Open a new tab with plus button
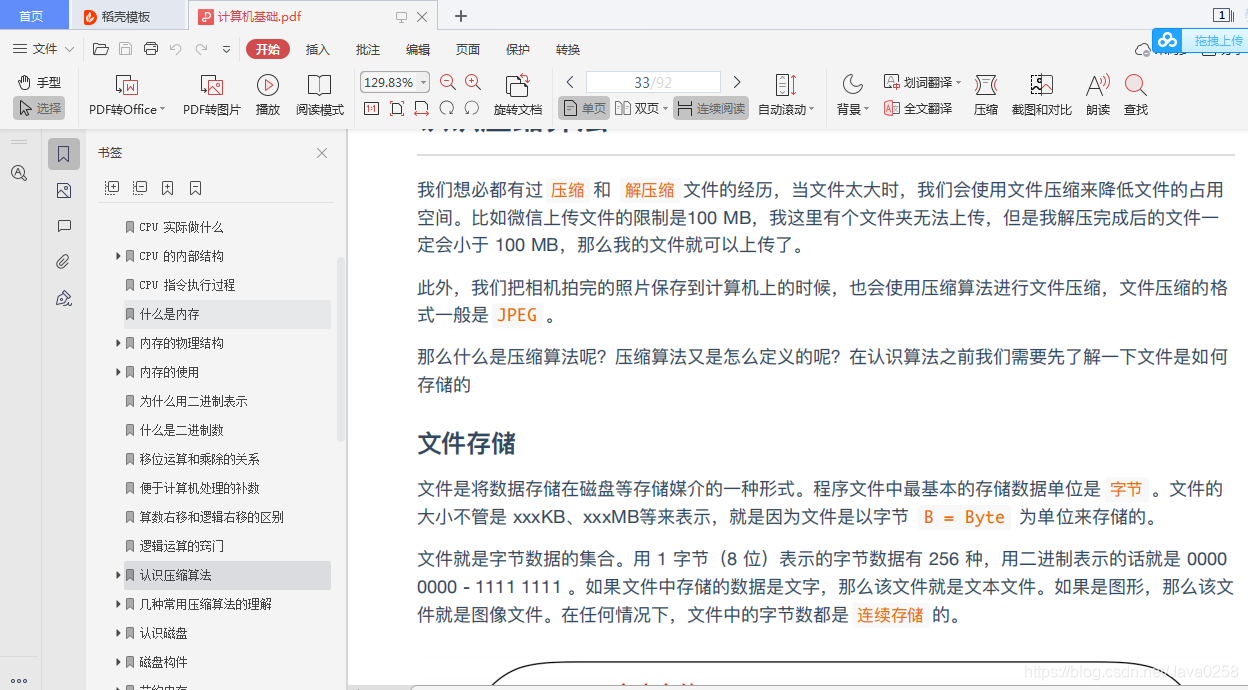The height and width of the screenshot is (690, 1248). click(461, 16)
